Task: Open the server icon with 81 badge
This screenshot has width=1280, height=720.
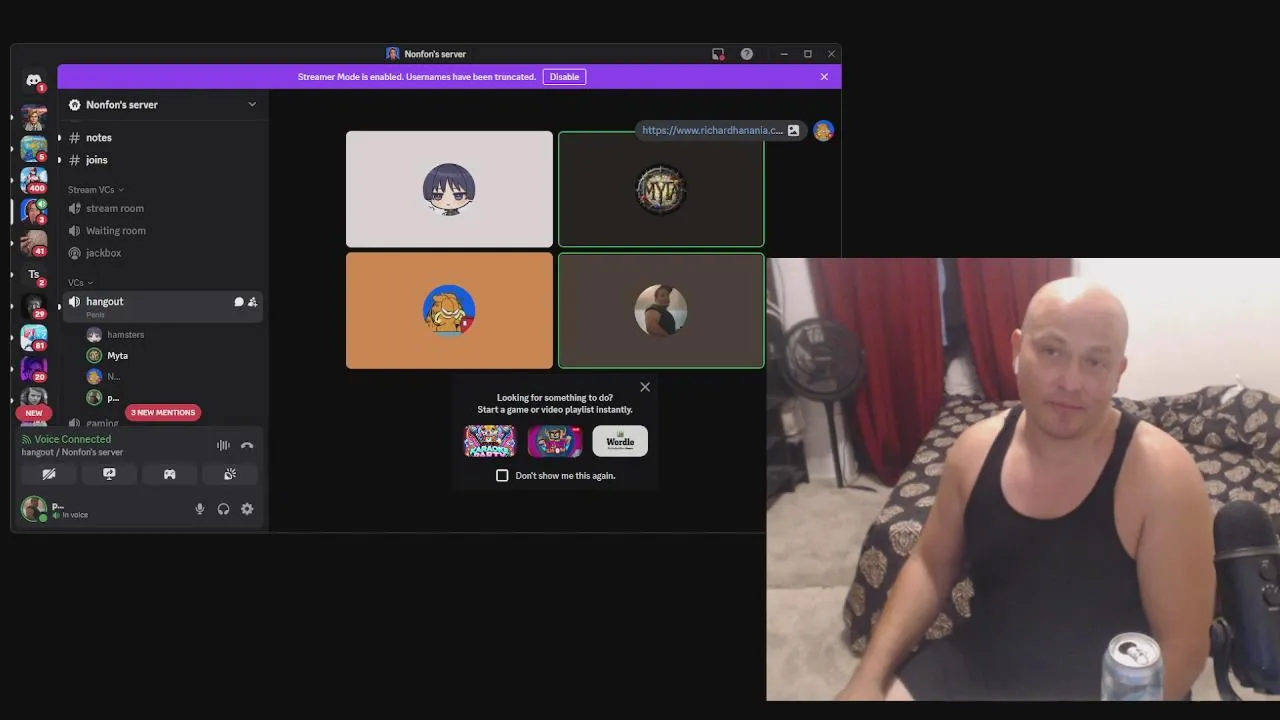Action: tap(34, 338)
